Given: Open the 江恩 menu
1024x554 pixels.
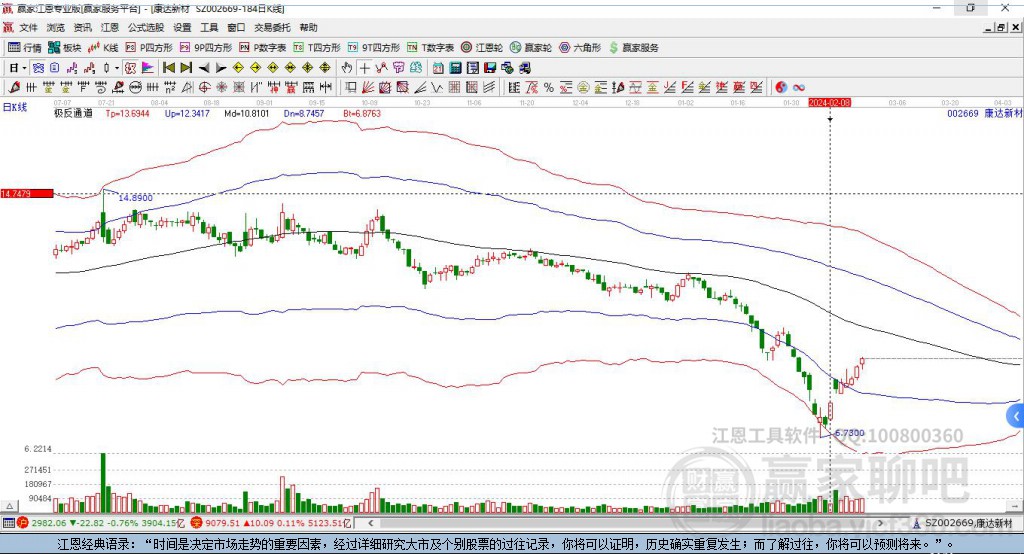Looking at the screenshot, I should (x=110, y=27).
